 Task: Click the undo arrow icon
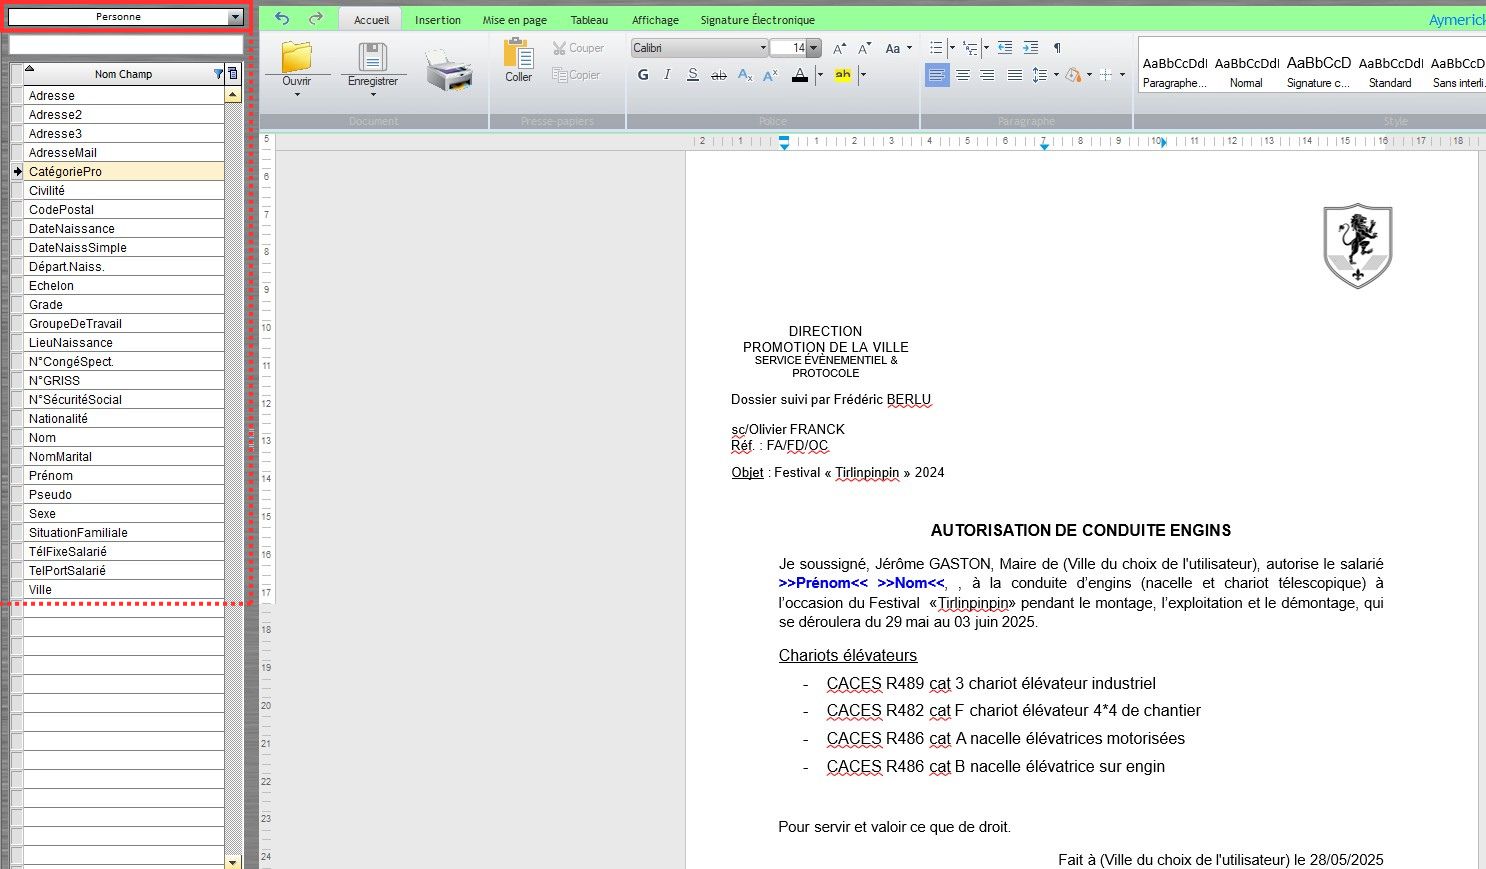pos(282,19)
